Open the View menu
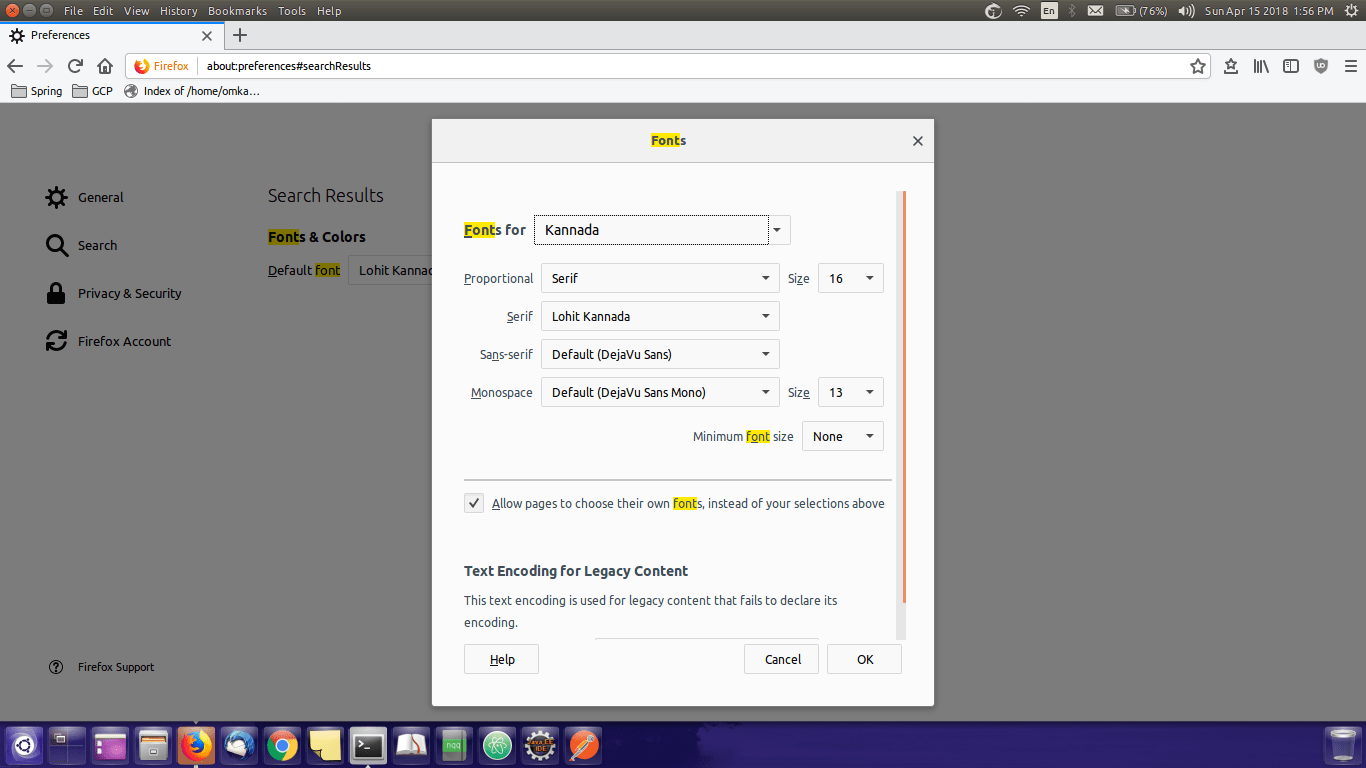The image size is (1366, 768). pyautogui.click(x=137, y=11)
